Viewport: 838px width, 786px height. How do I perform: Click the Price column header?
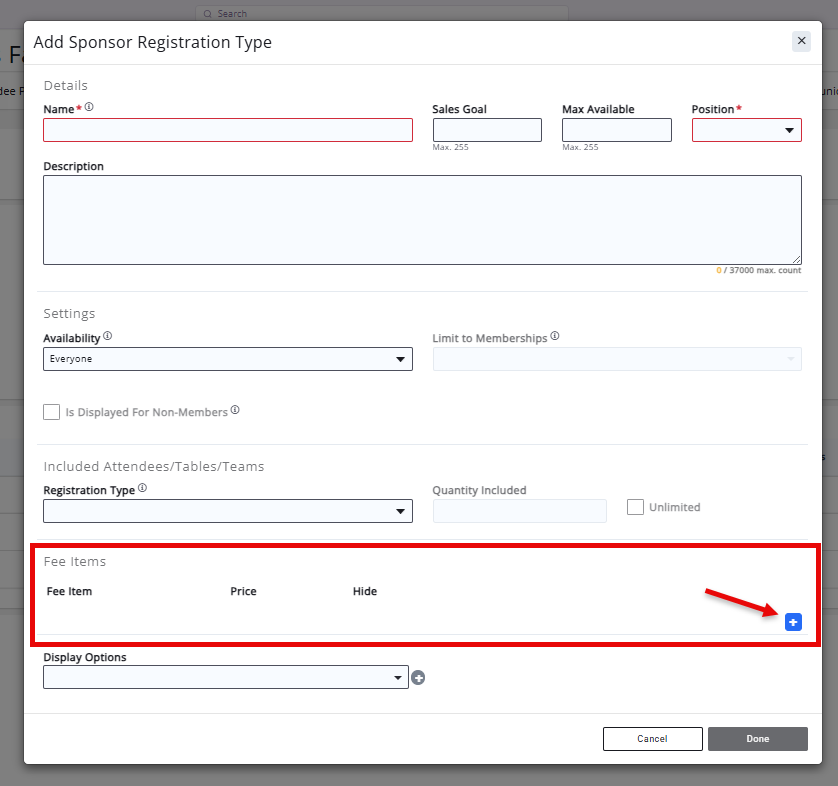243,592
